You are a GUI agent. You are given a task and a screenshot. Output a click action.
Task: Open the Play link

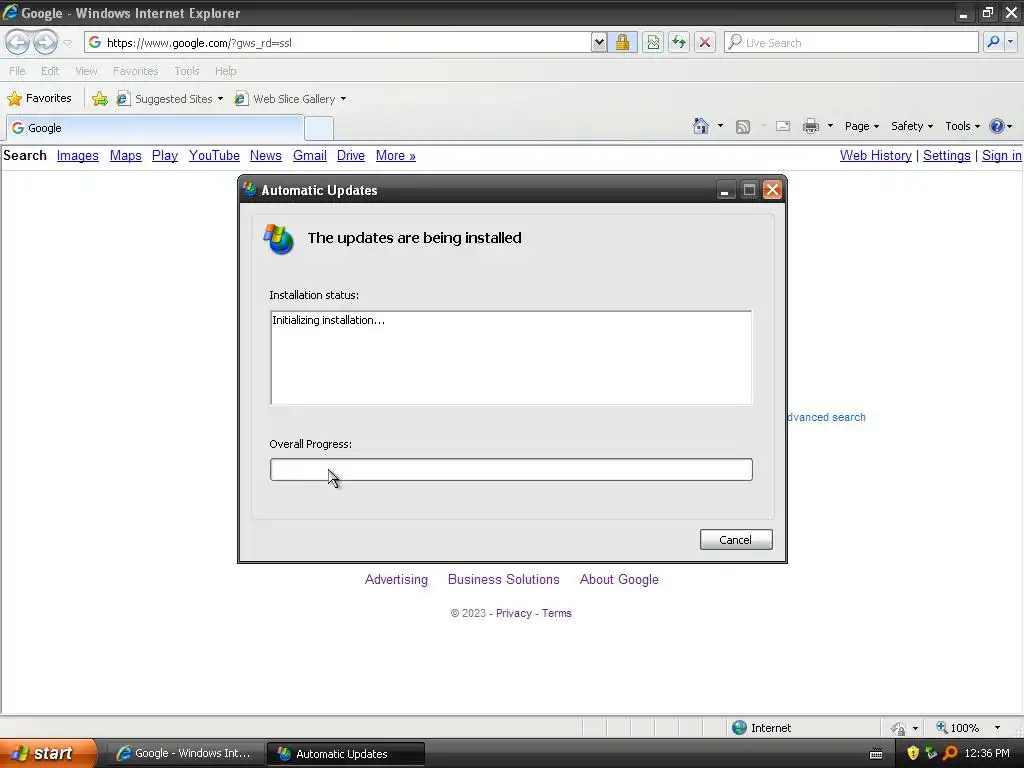click(165, 155)
